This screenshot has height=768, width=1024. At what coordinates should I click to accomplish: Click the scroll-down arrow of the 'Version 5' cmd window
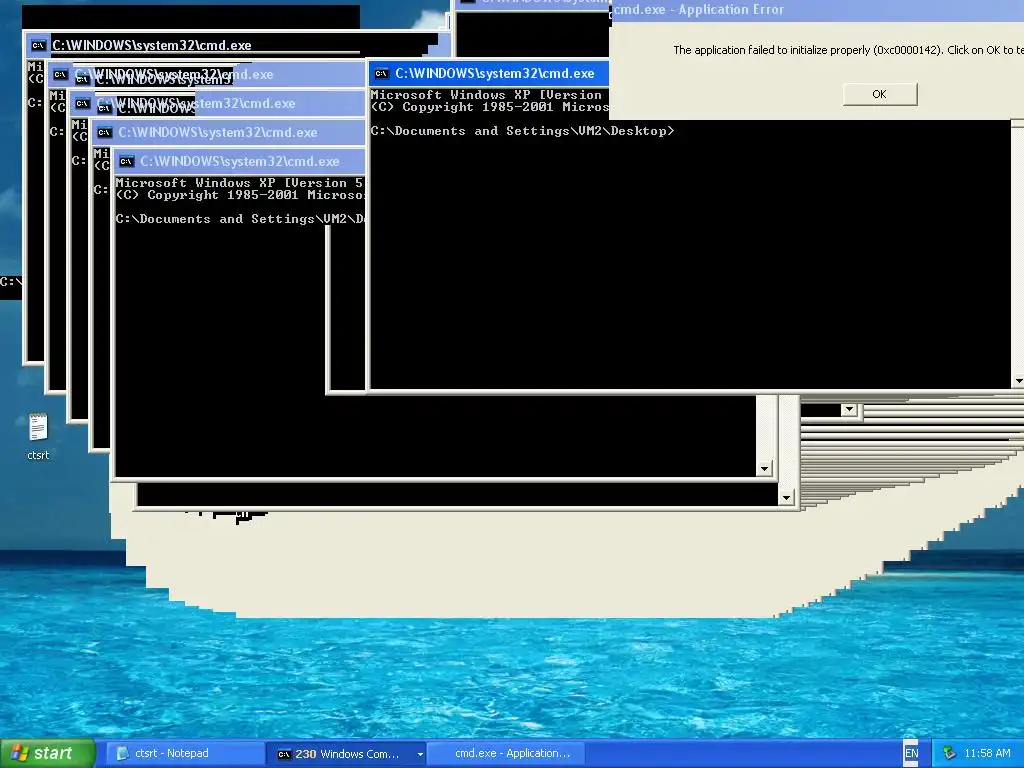pyautogui.click(x=764, y=468)
